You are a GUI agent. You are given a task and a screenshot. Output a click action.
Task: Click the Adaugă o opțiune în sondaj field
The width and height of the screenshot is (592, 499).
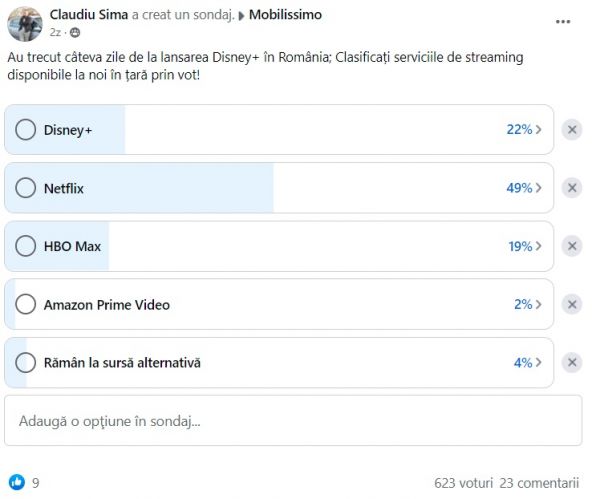pyautogui.click(x=293, y=420)
